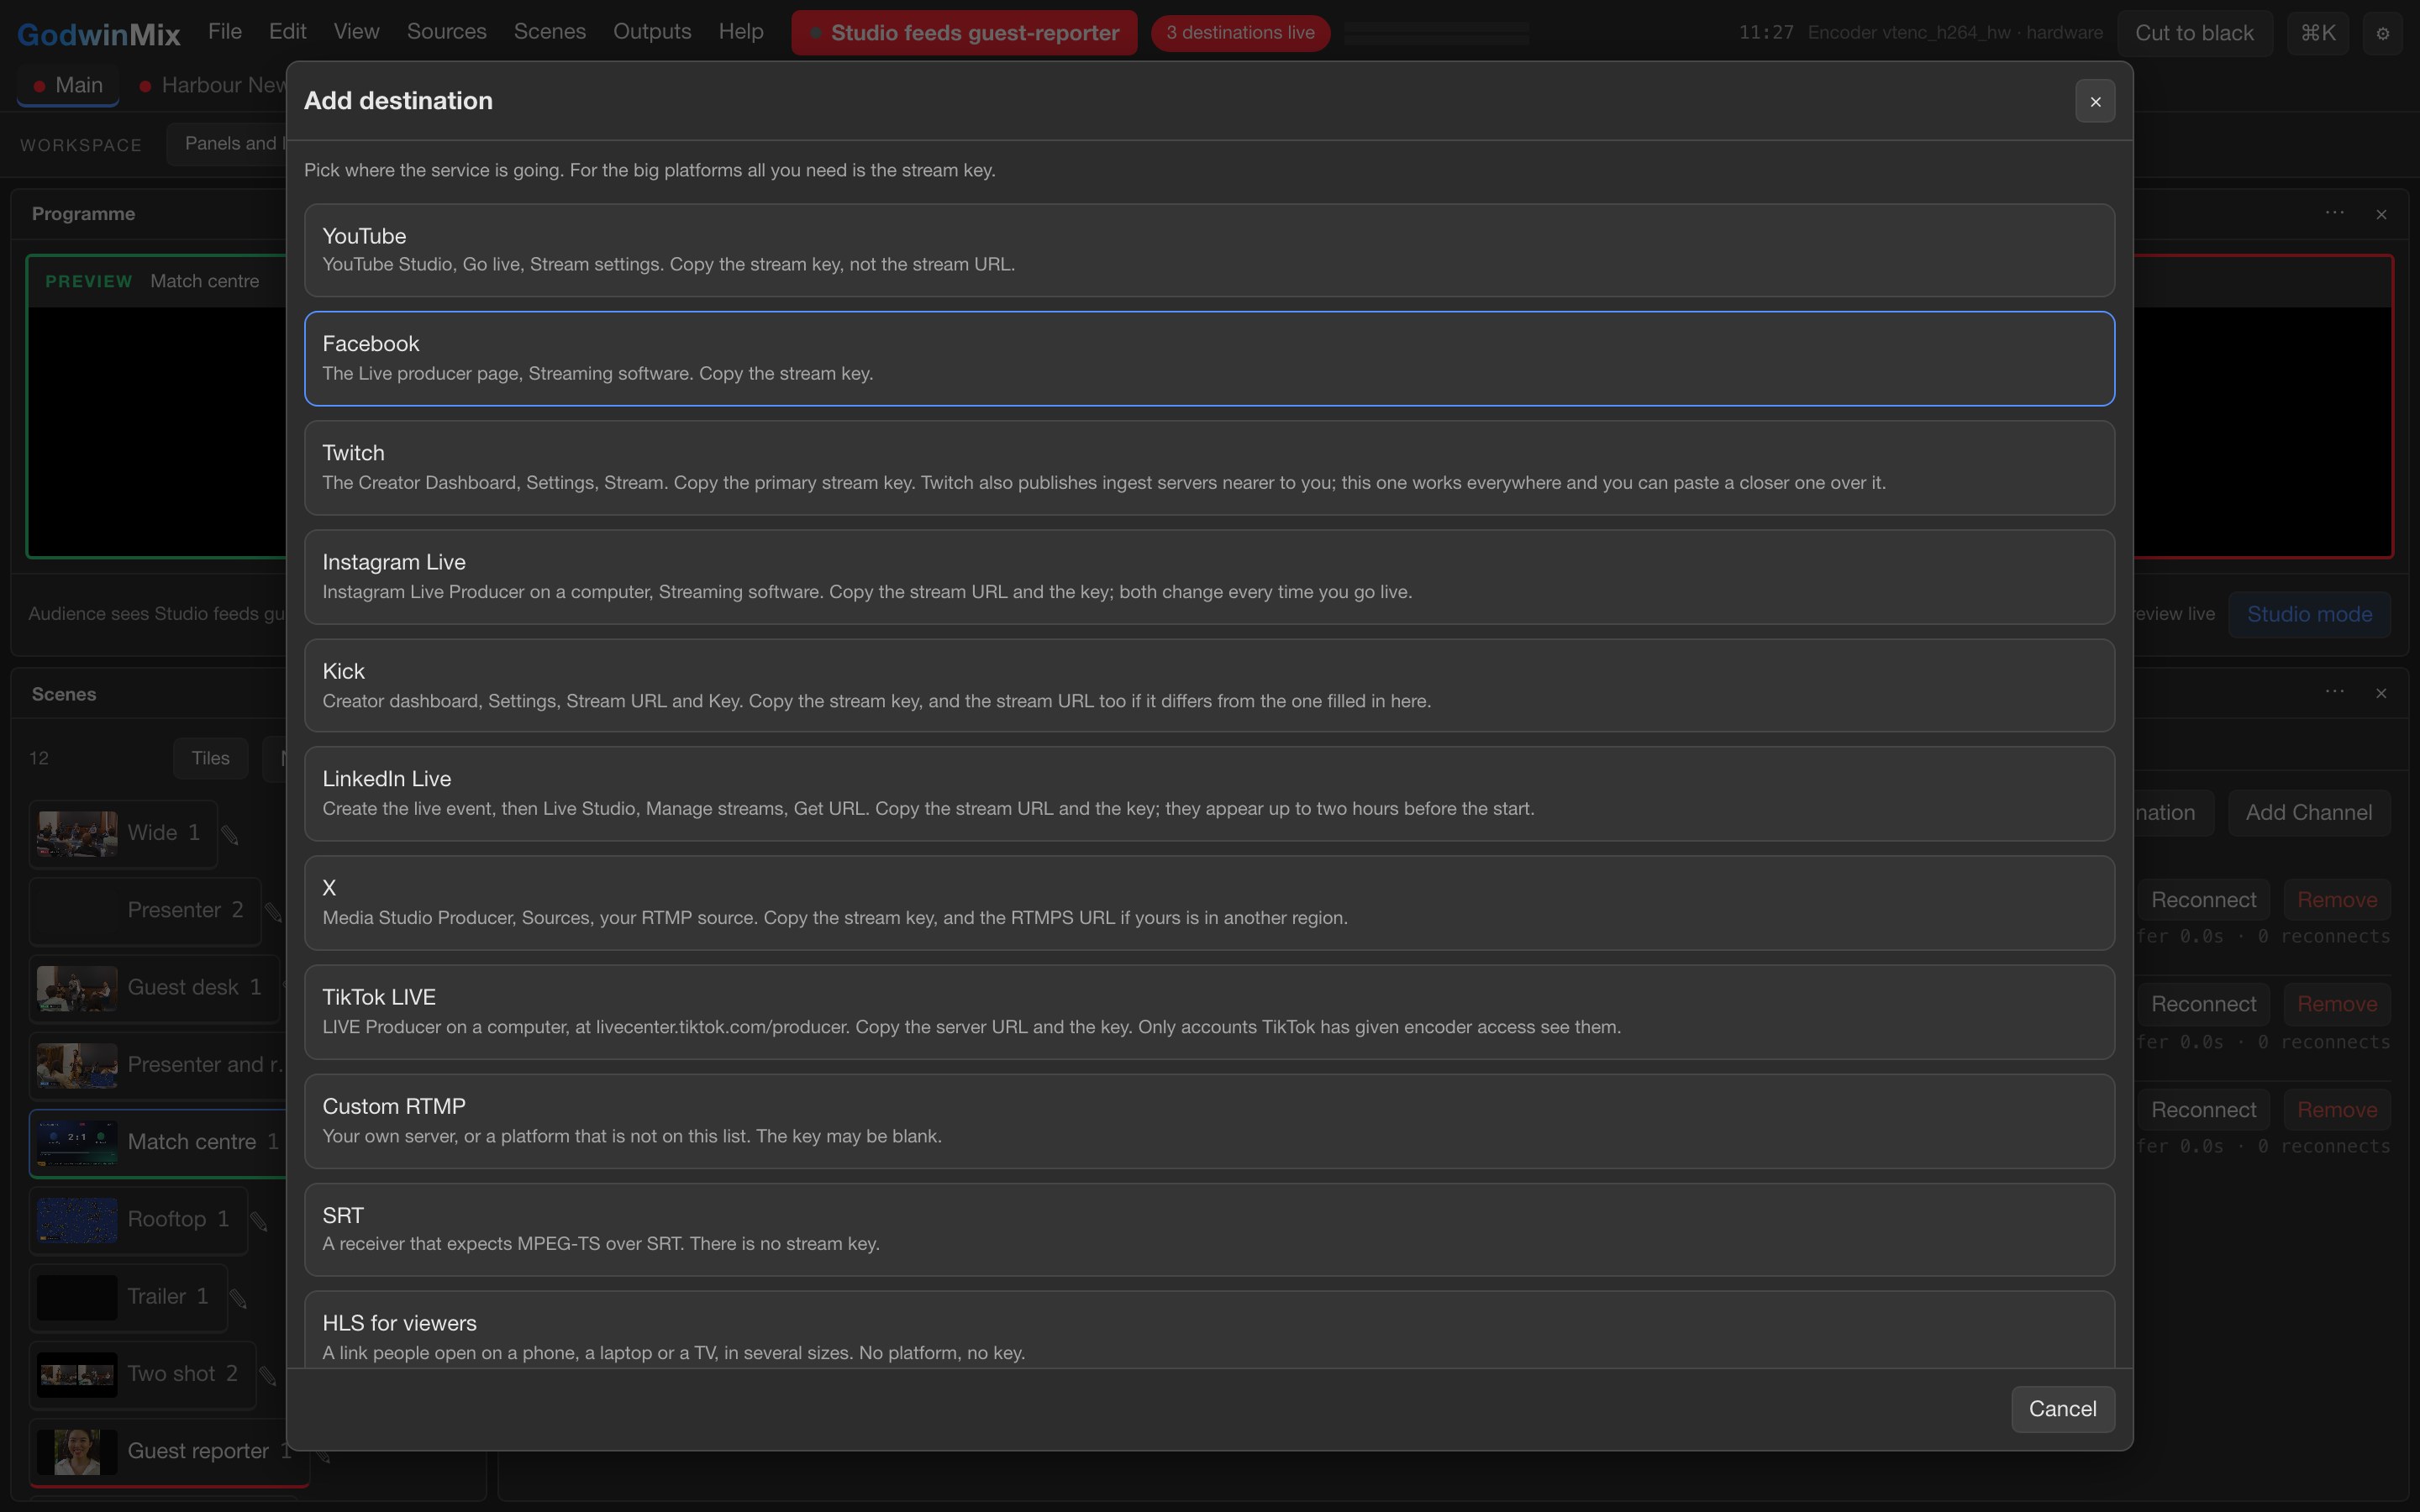The height and width of the screenshot is (1512, 2420).
Task: Select the Guest desk scene
Action: pos(154,988)
